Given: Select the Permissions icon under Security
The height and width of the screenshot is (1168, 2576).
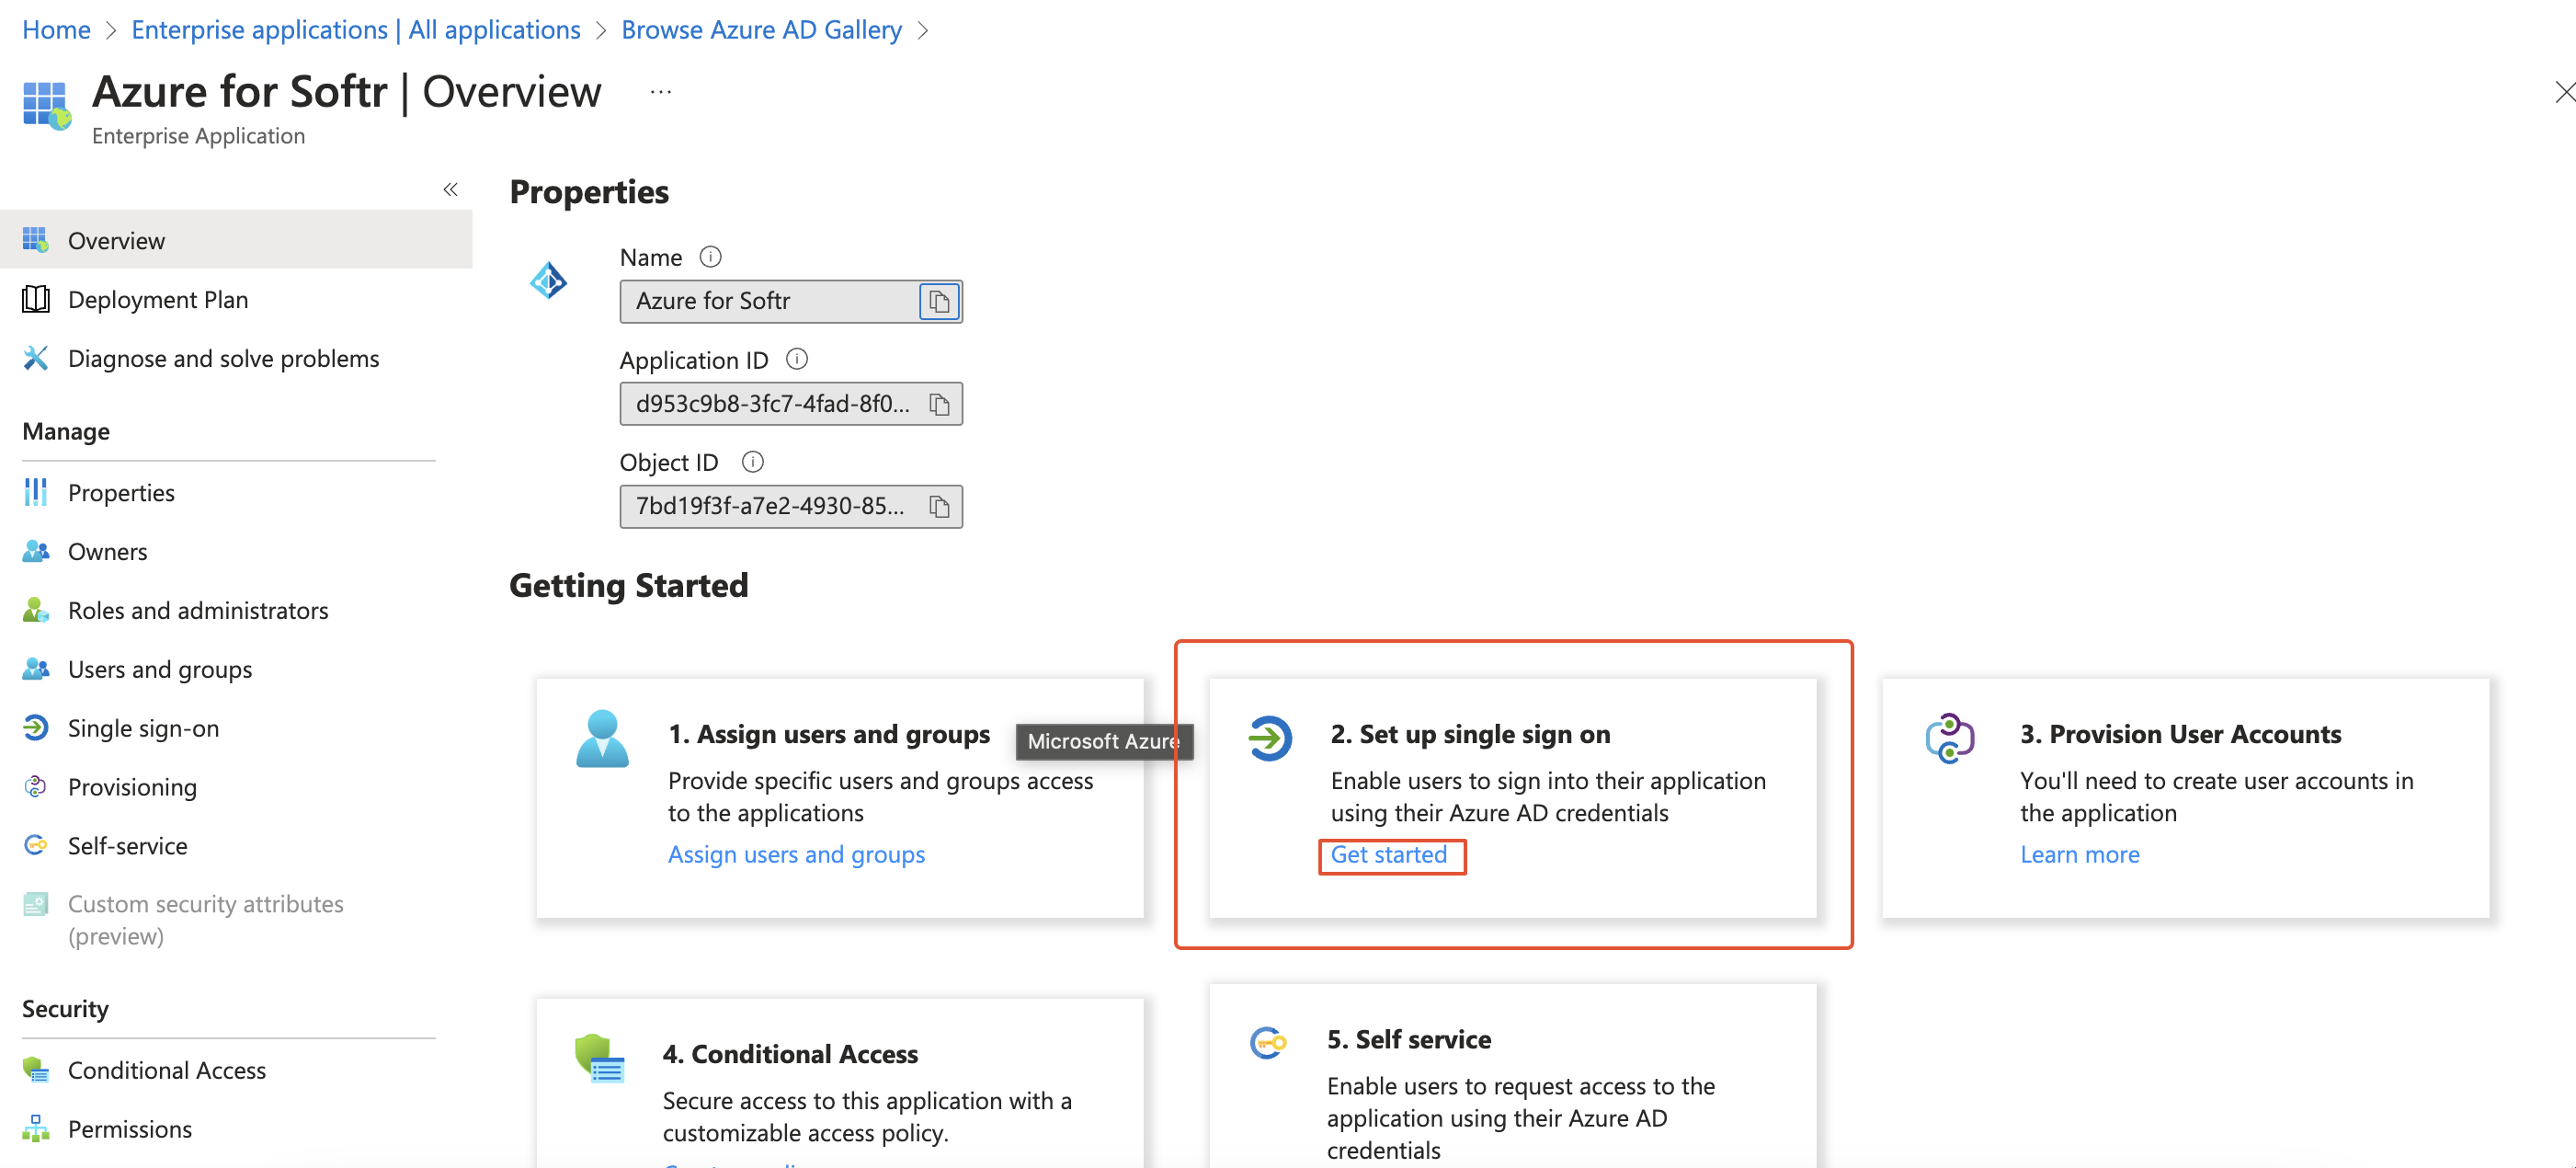Looking at the screenshot, I should tap(36, 1128).
